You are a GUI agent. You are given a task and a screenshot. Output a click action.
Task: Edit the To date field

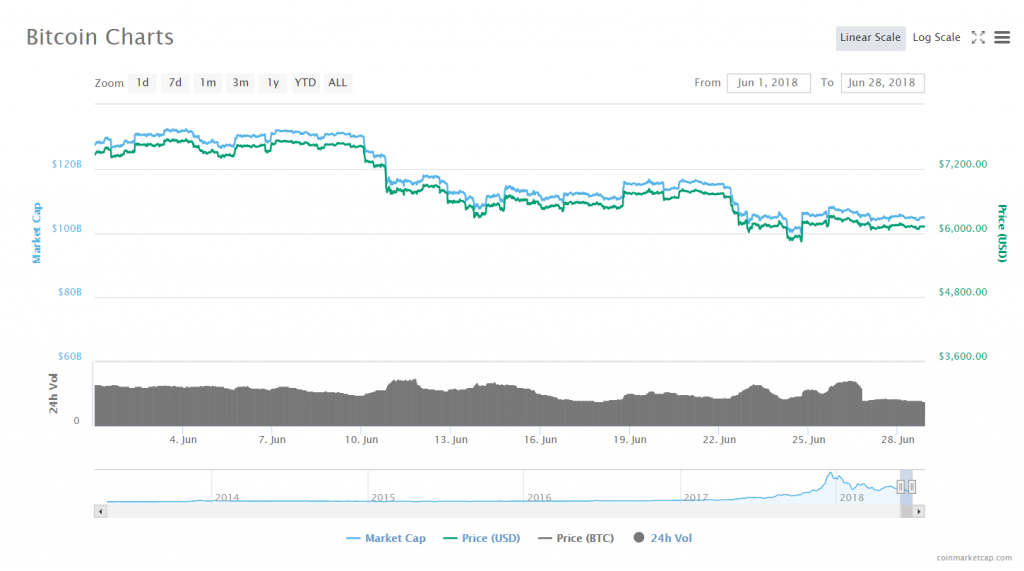tap(882, 82)
